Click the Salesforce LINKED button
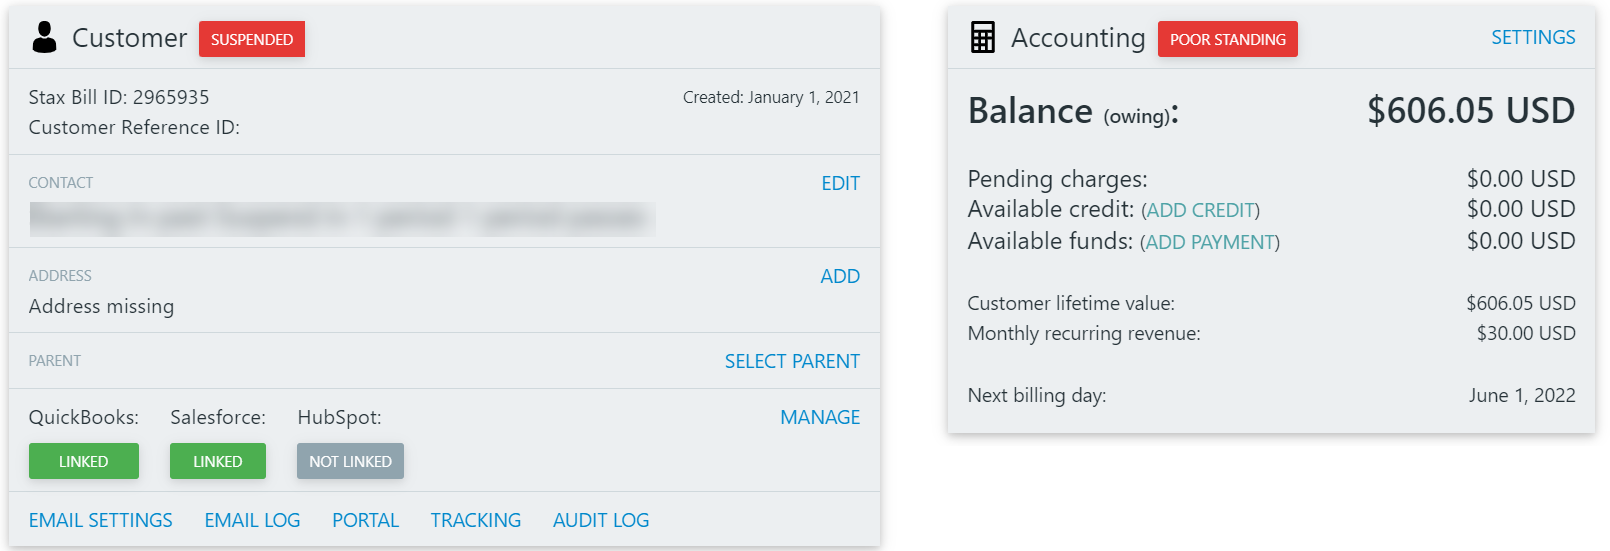1610x551 pixels. pos(218,461)
